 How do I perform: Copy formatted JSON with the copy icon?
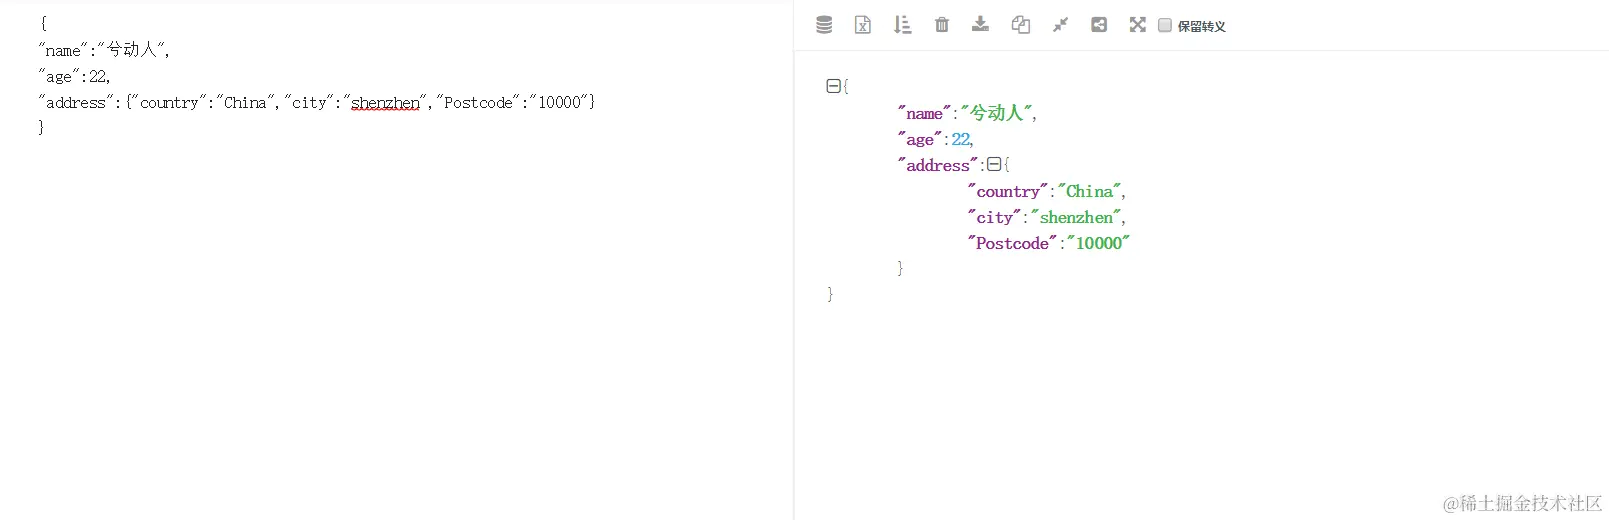(x=1020, y=25)
